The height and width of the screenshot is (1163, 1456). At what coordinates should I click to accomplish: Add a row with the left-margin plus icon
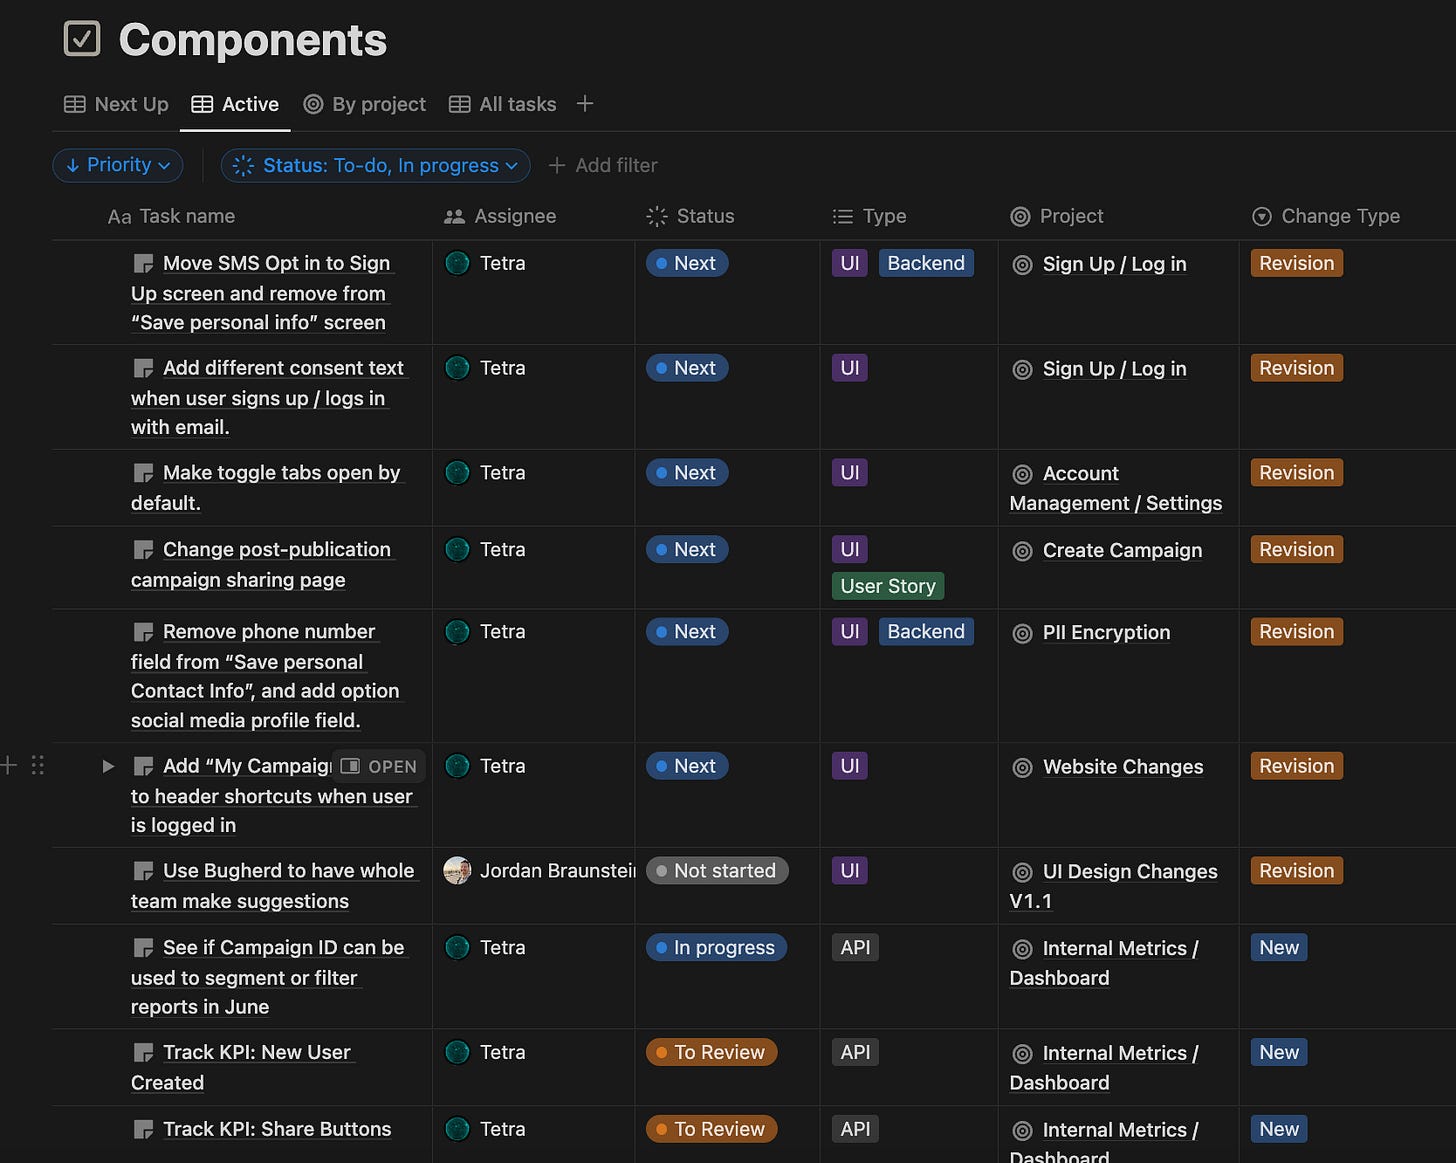(9, 765)
